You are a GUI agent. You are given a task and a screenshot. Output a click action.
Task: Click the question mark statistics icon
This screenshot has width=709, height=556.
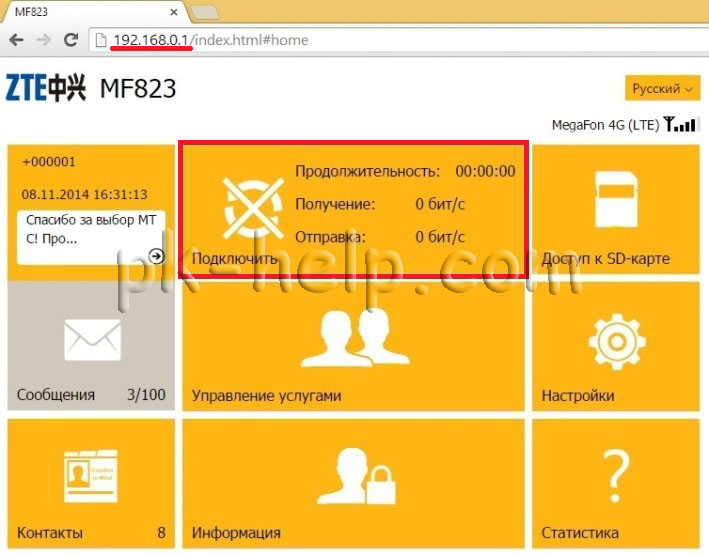616,476
